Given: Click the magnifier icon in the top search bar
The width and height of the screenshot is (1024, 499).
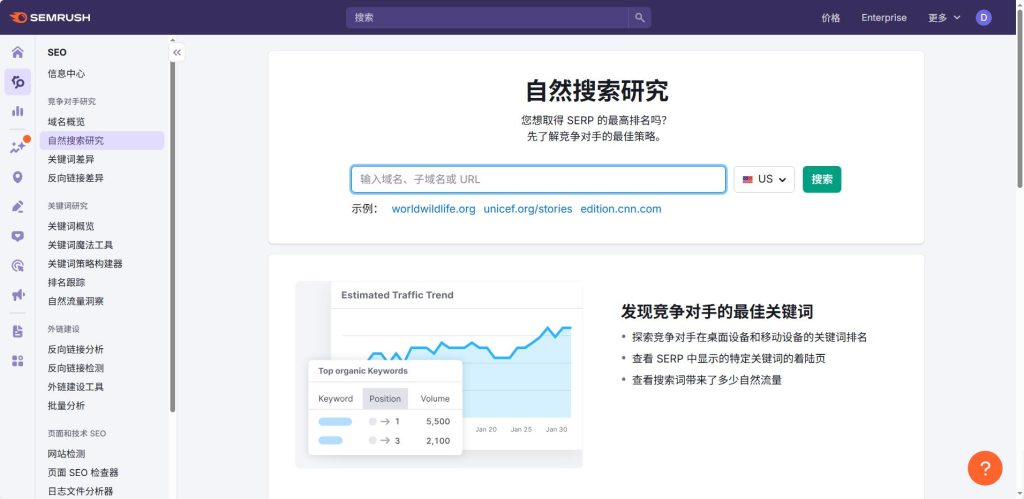Looking at the screenshot, I should click(x=639, y=18).
